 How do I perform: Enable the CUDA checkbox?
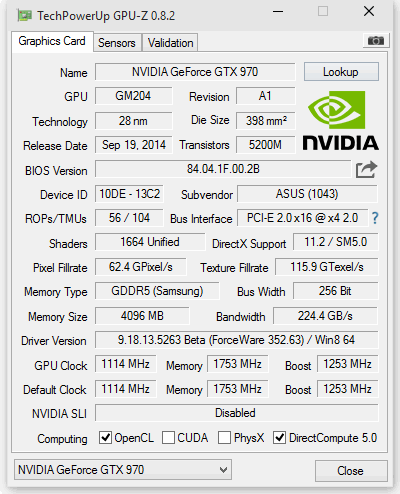pos(168,437)
